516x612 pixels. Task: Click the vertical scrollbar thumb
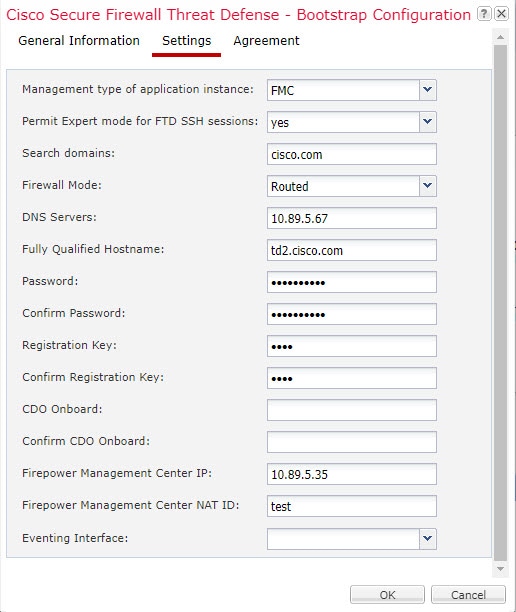point(500,303)
